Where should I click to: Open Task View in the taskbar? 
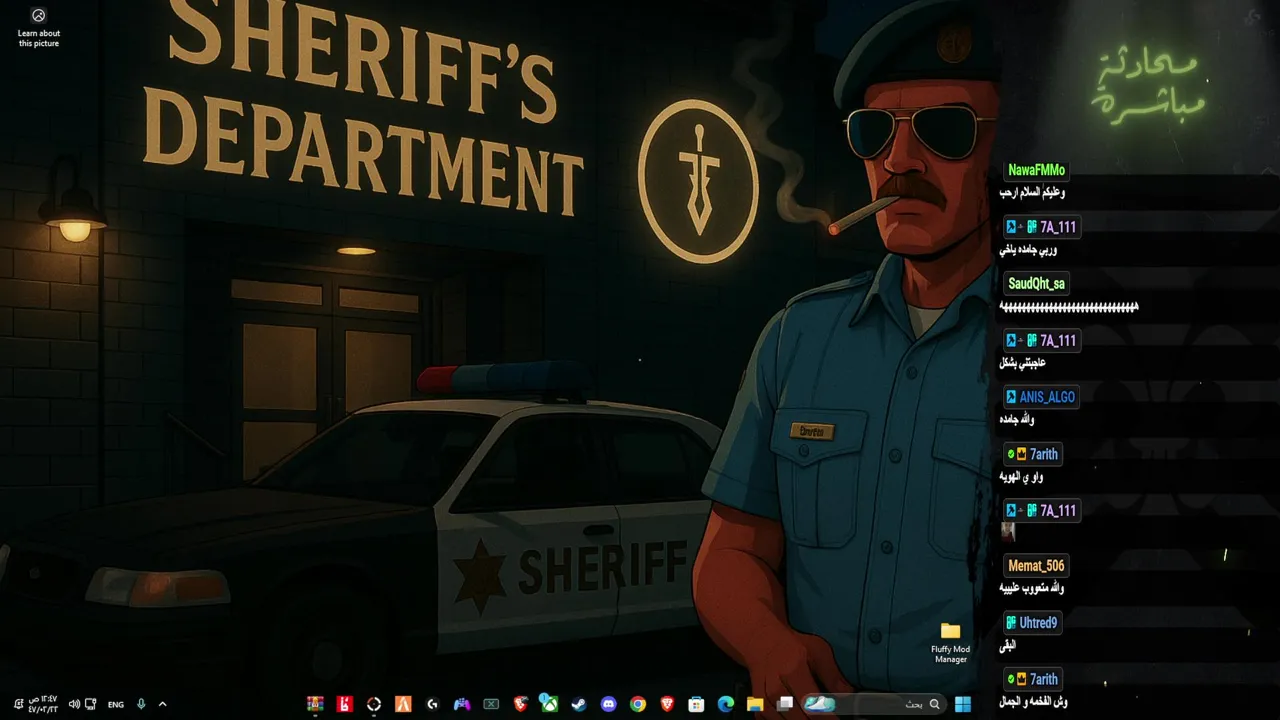[x=785, y=704]
